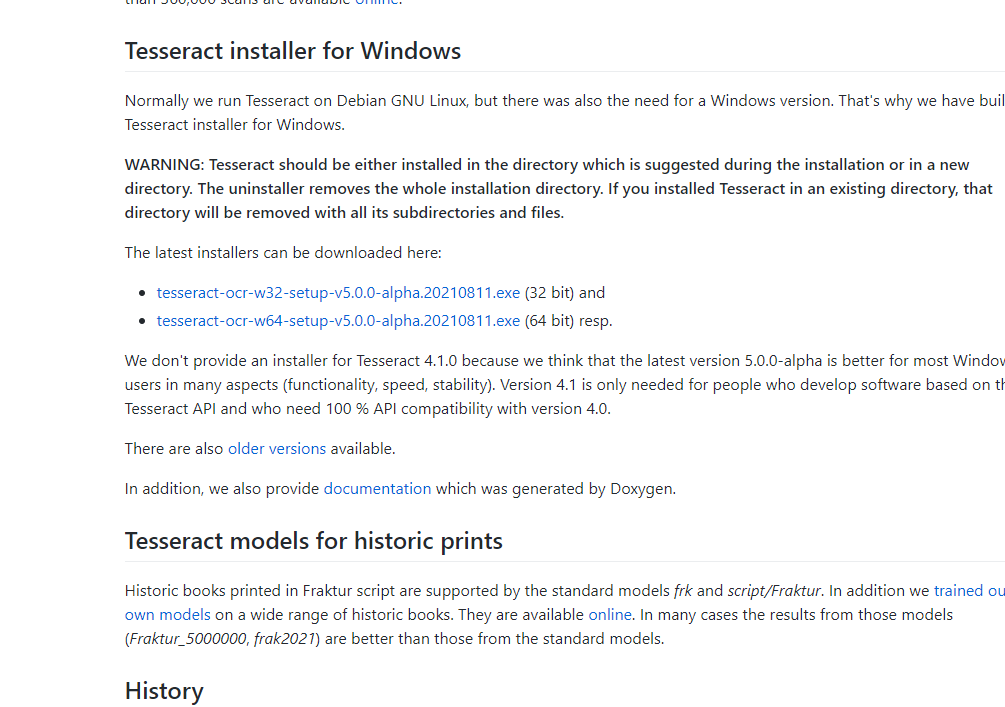Open the tesseract-ocr-w32-setup-v5.0.0-alpha.20210811.exe download link
Image resolution: width=1005 pixels, height=707 pixels.
pyautogui.click(x=338, y=293)
